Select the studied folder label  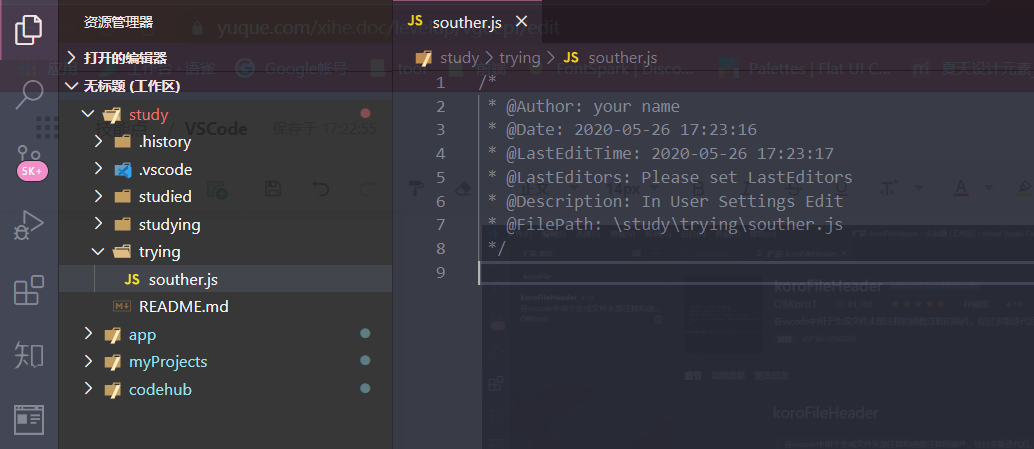pos(165,196)
